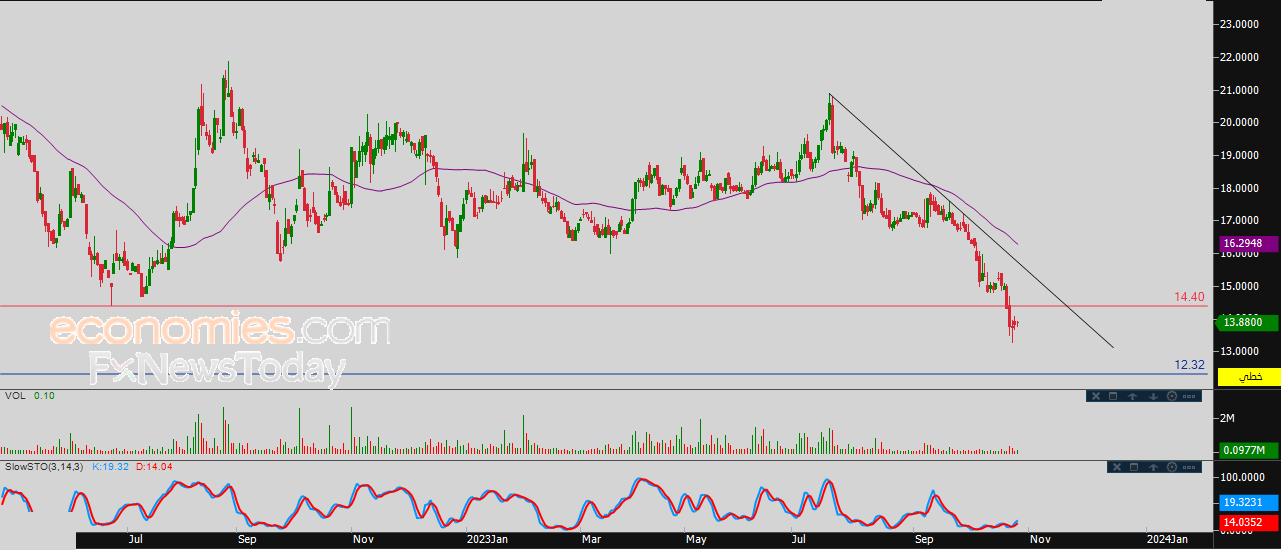The image size is (1281, 550).
Task: Click the purple 16.2948 moving average tag
Action: click(1246, 243)
